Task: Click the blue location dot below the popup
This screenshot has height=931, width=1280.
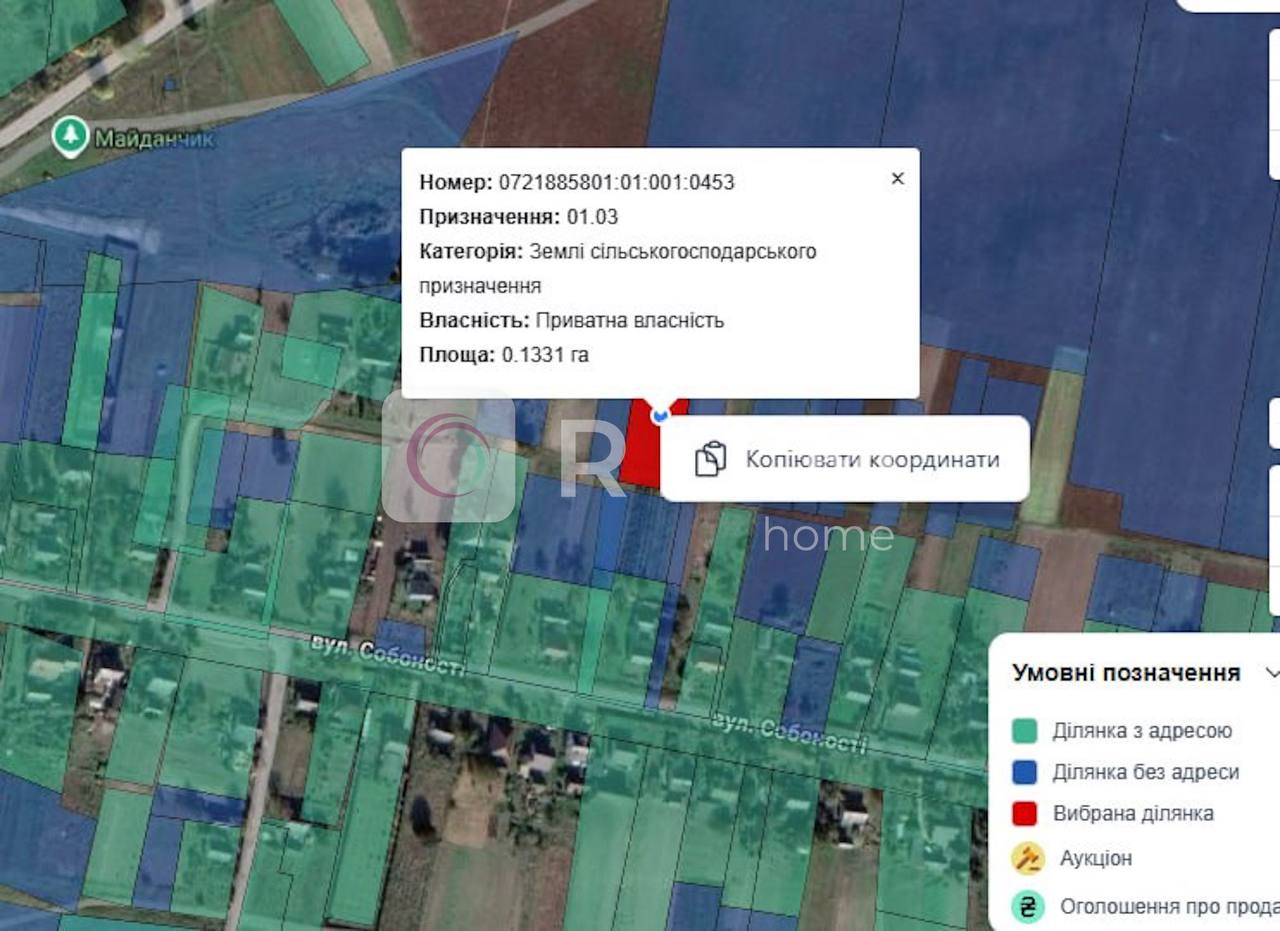Action: [659, 415]
